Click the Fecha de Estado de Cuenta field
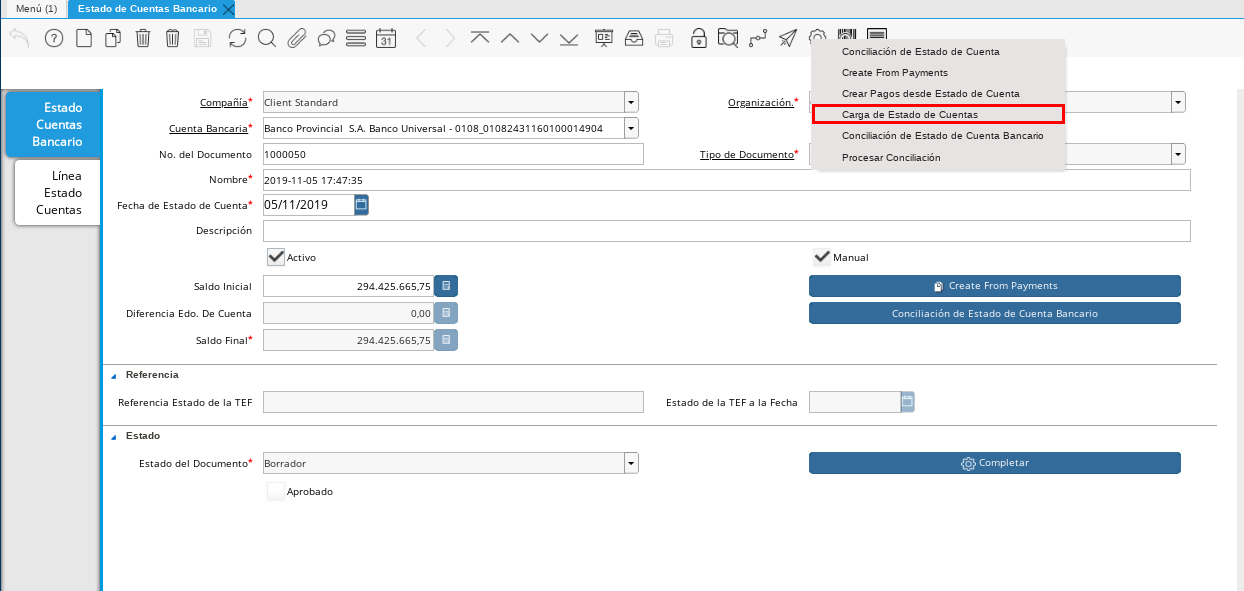Screen dimensions: 1244x591 [308, 205]
